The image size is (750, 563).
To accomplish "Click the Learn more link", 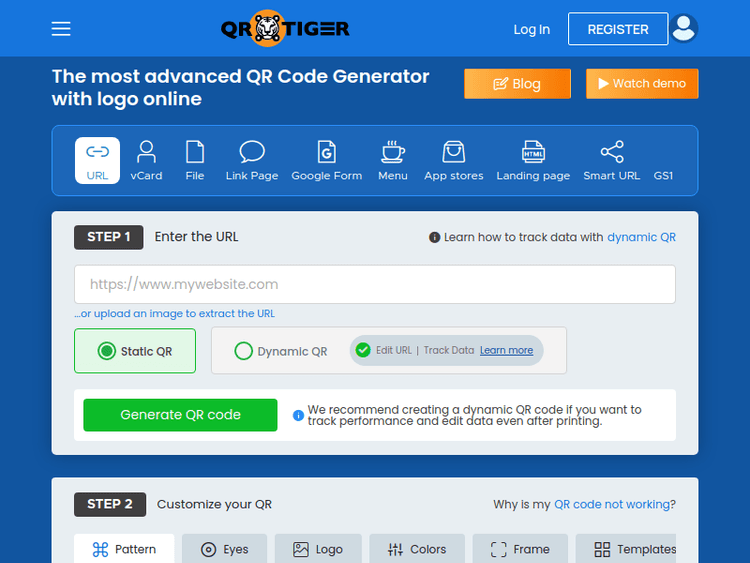I will point(507,350).
